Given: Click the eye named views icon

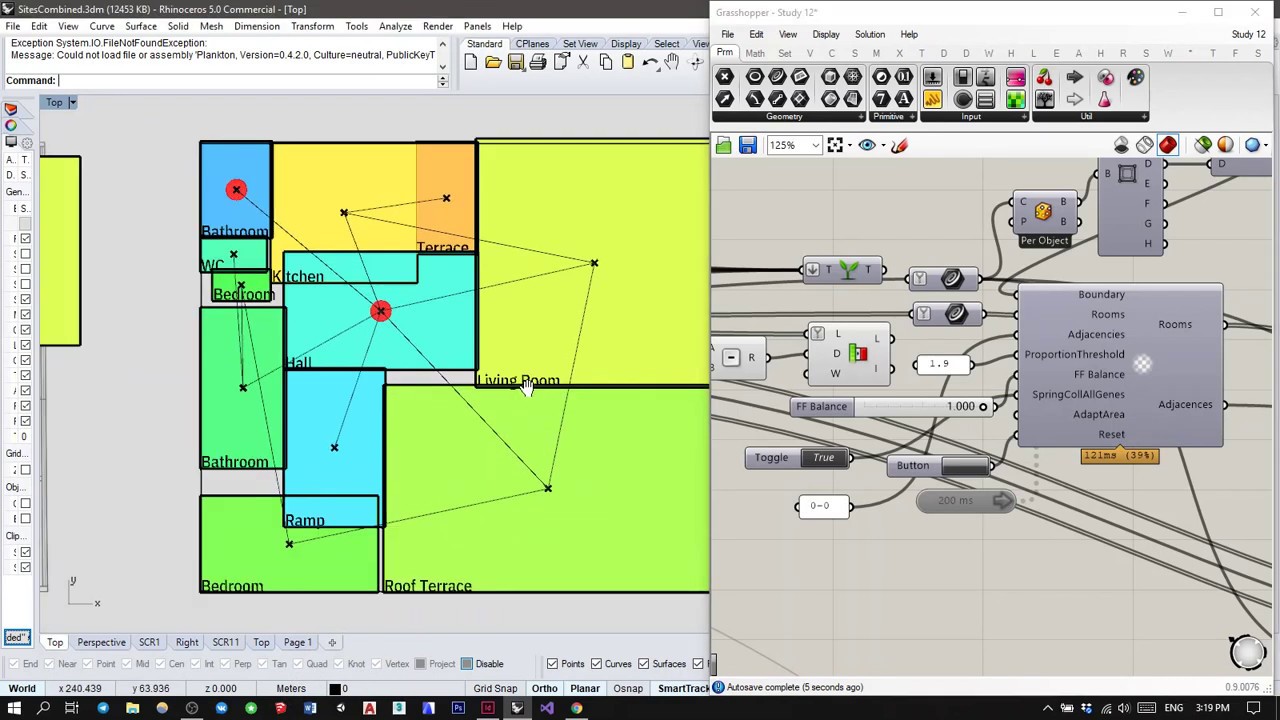Looking at the screenshot, I should tap(867, 145).
